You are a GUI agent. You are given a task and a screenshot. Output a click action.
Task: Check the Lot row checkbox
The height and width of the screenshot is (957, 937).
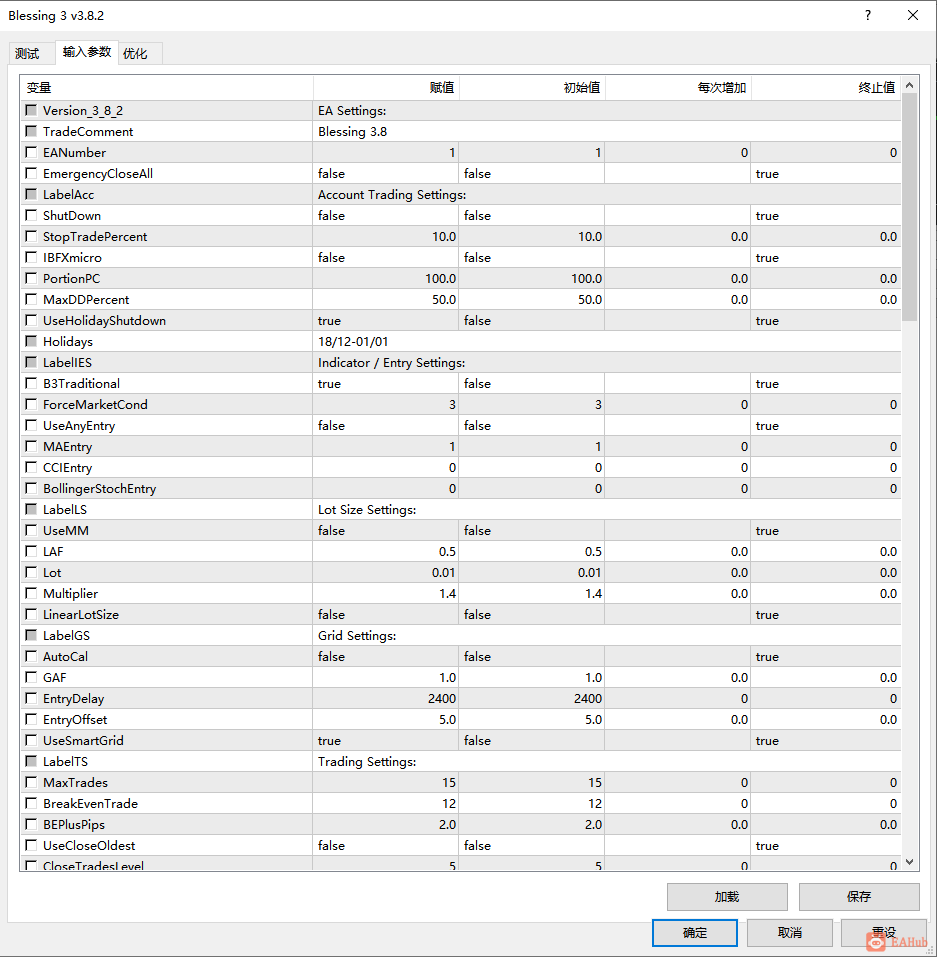click(31, 572)
